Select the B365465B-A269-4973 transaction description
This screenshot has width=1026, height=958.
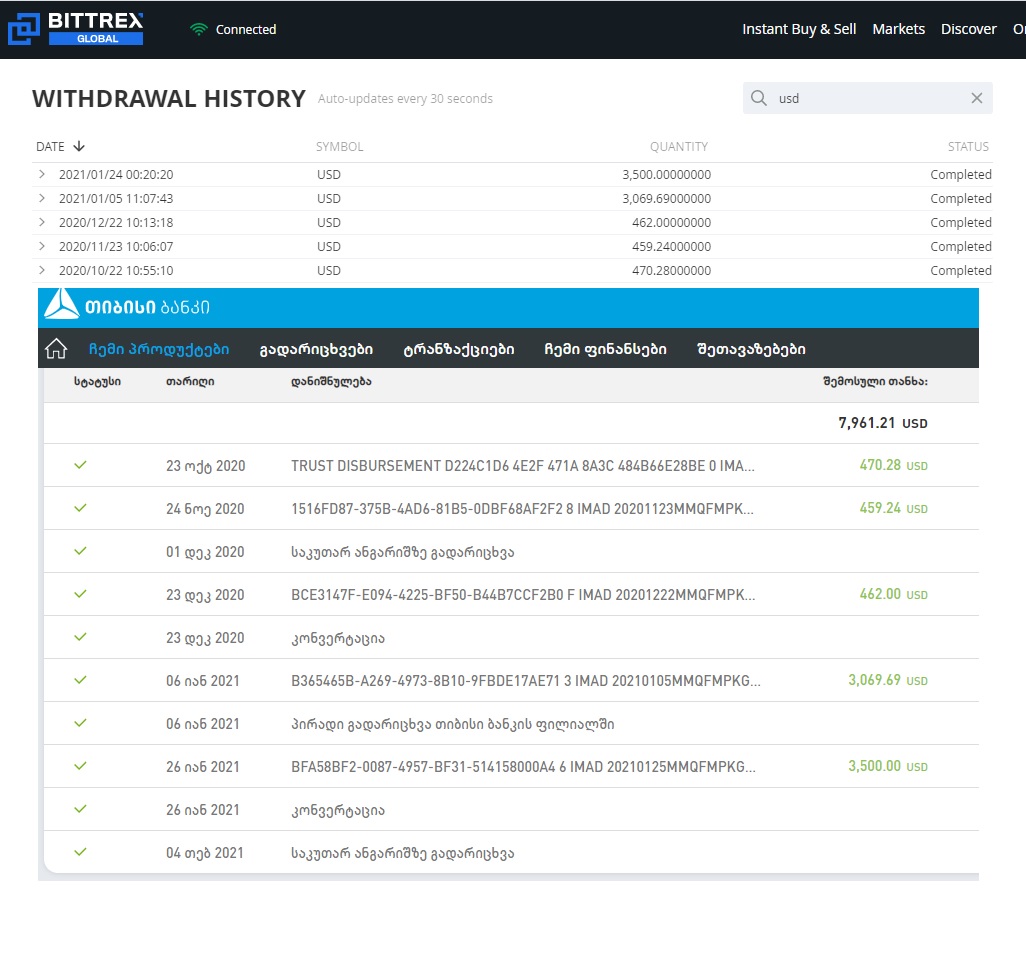[x=525, y=681]
